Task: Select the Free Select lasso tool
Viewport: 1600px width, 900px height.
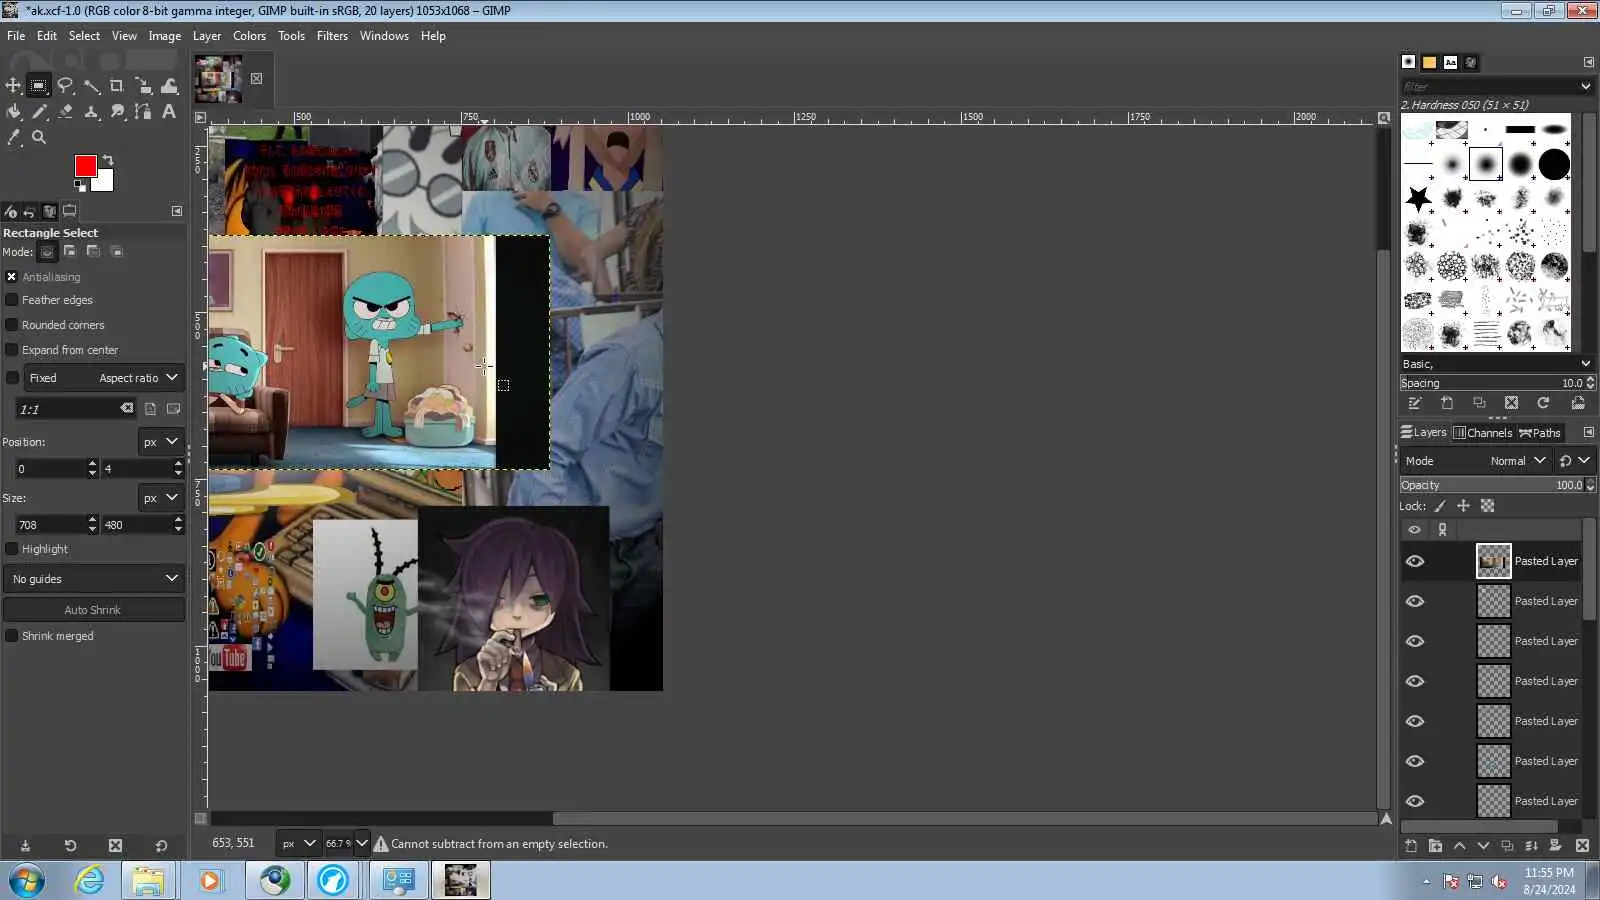Action: tap(65, 86)
